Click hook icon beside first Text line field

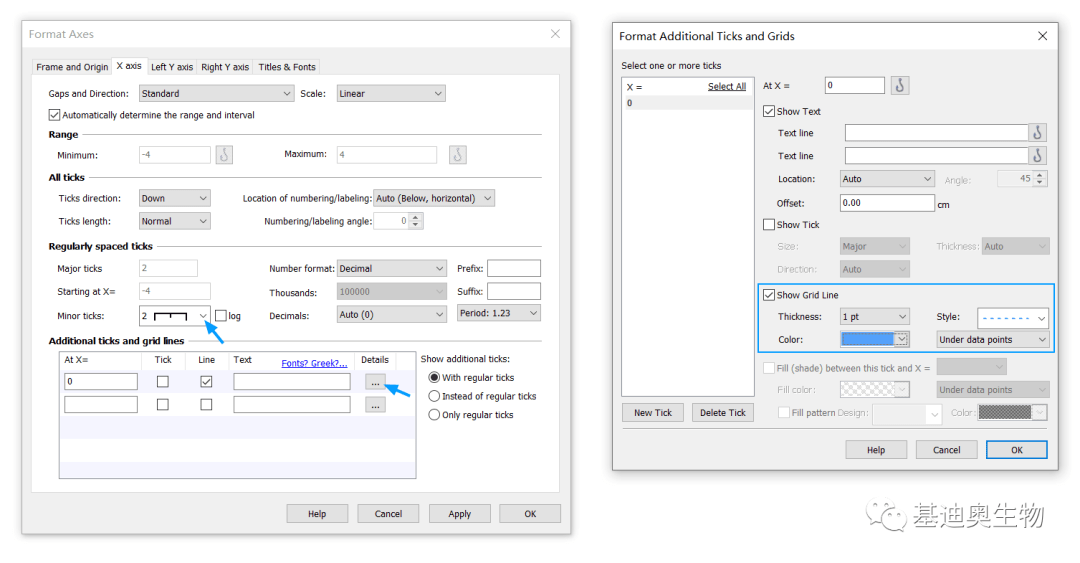point(1038,132)
